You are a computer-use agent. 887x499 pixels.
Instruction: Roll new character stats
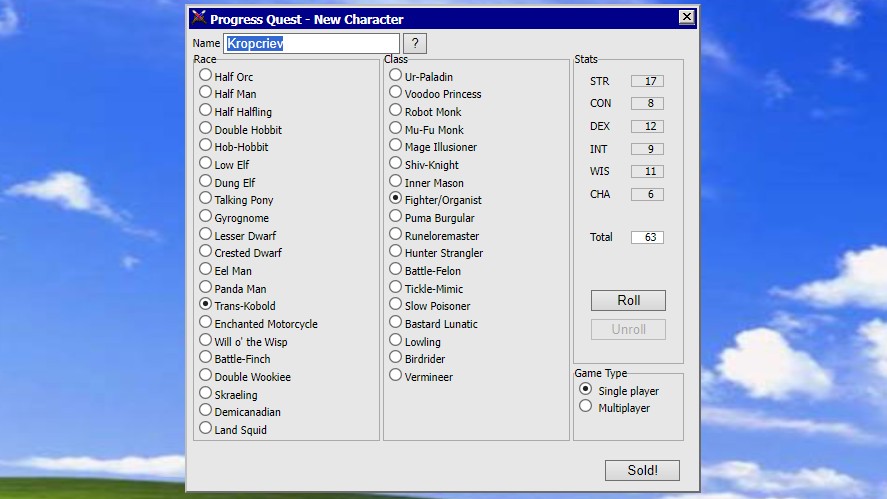pyautogui.click(x=628, y=300)
